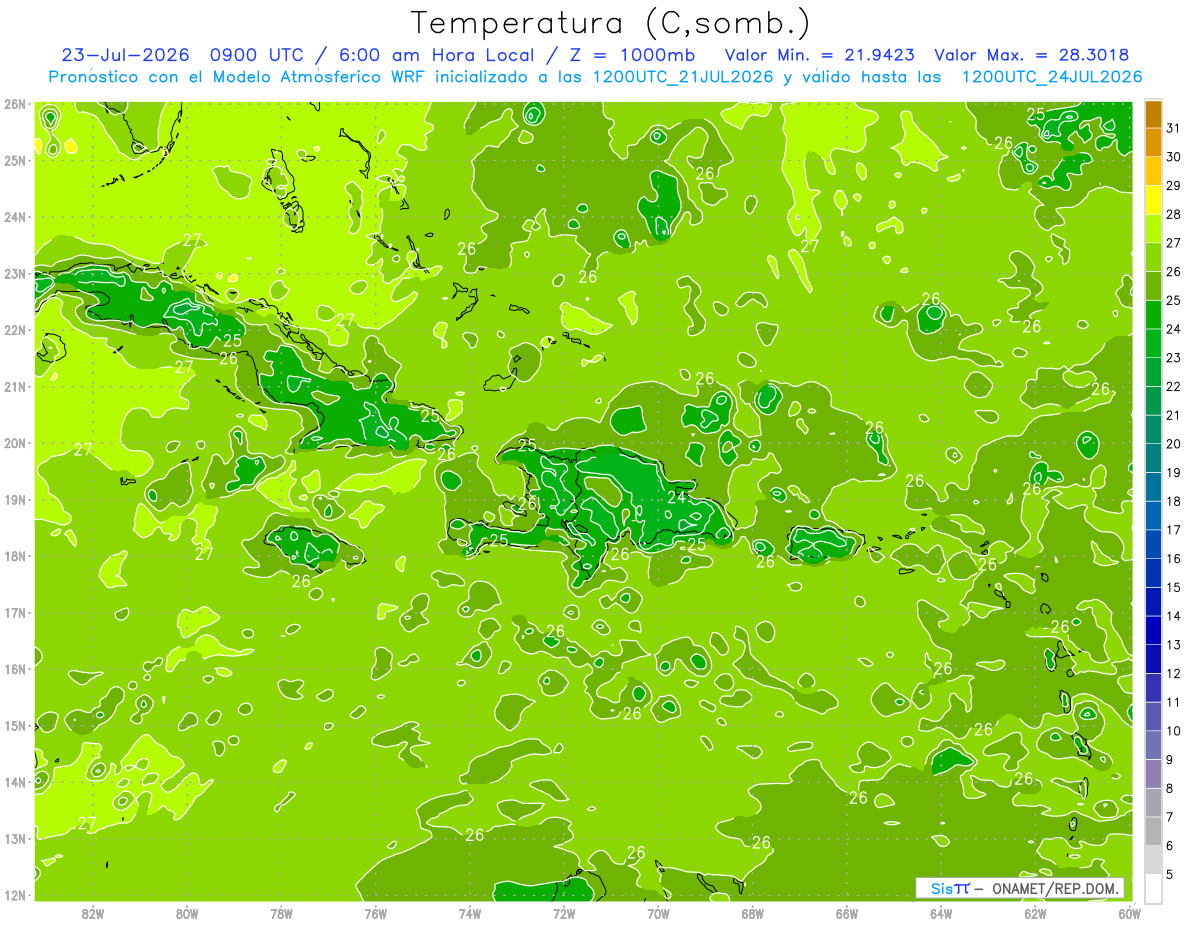Screen dimensions: 1200x927
Task: Click the orange swatch between 29 and 30
Action: click(x=1153, y=171)
